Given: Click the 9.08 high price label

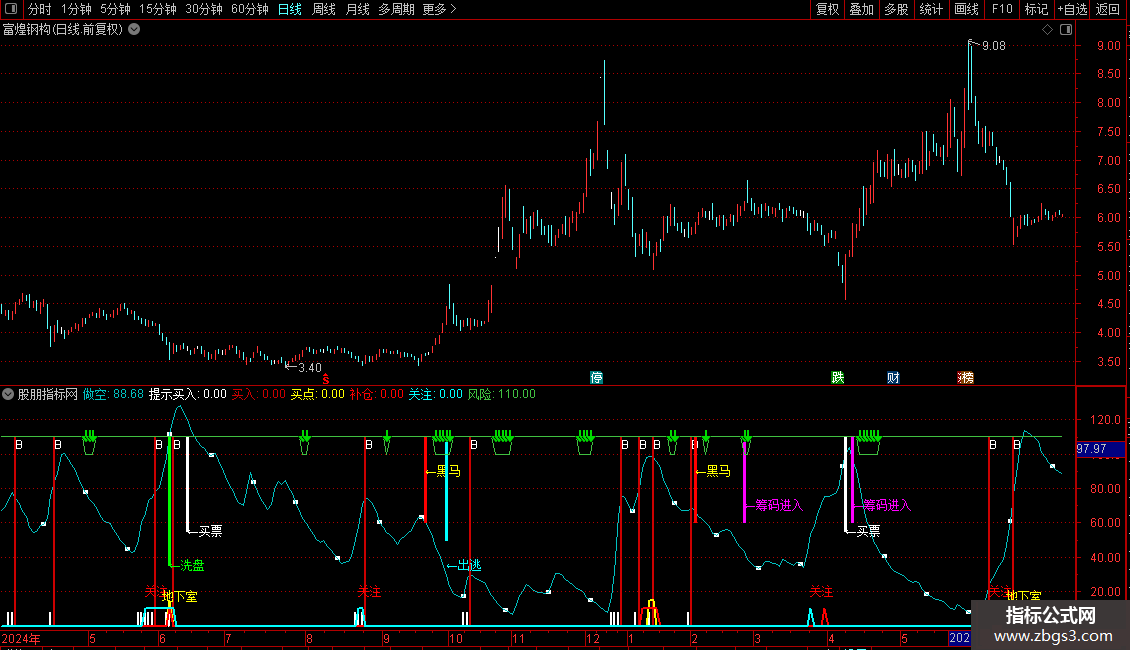Looking at the screenshot, I should coord(994,45).
